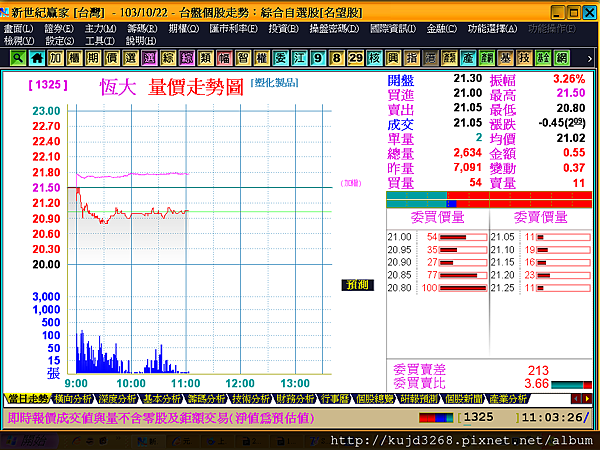Select the 指 toolbar icon
Screen dimensions: 600x450
point(412,58)
